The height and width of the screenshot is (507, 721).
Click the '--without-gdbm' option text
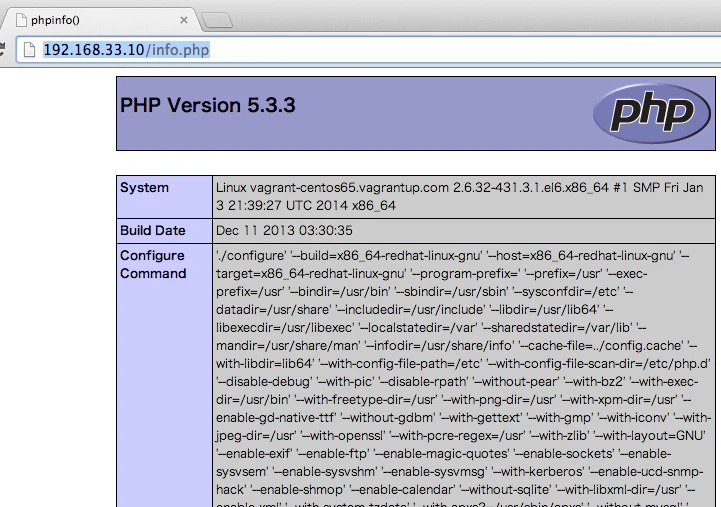click(x=388, y=417)
